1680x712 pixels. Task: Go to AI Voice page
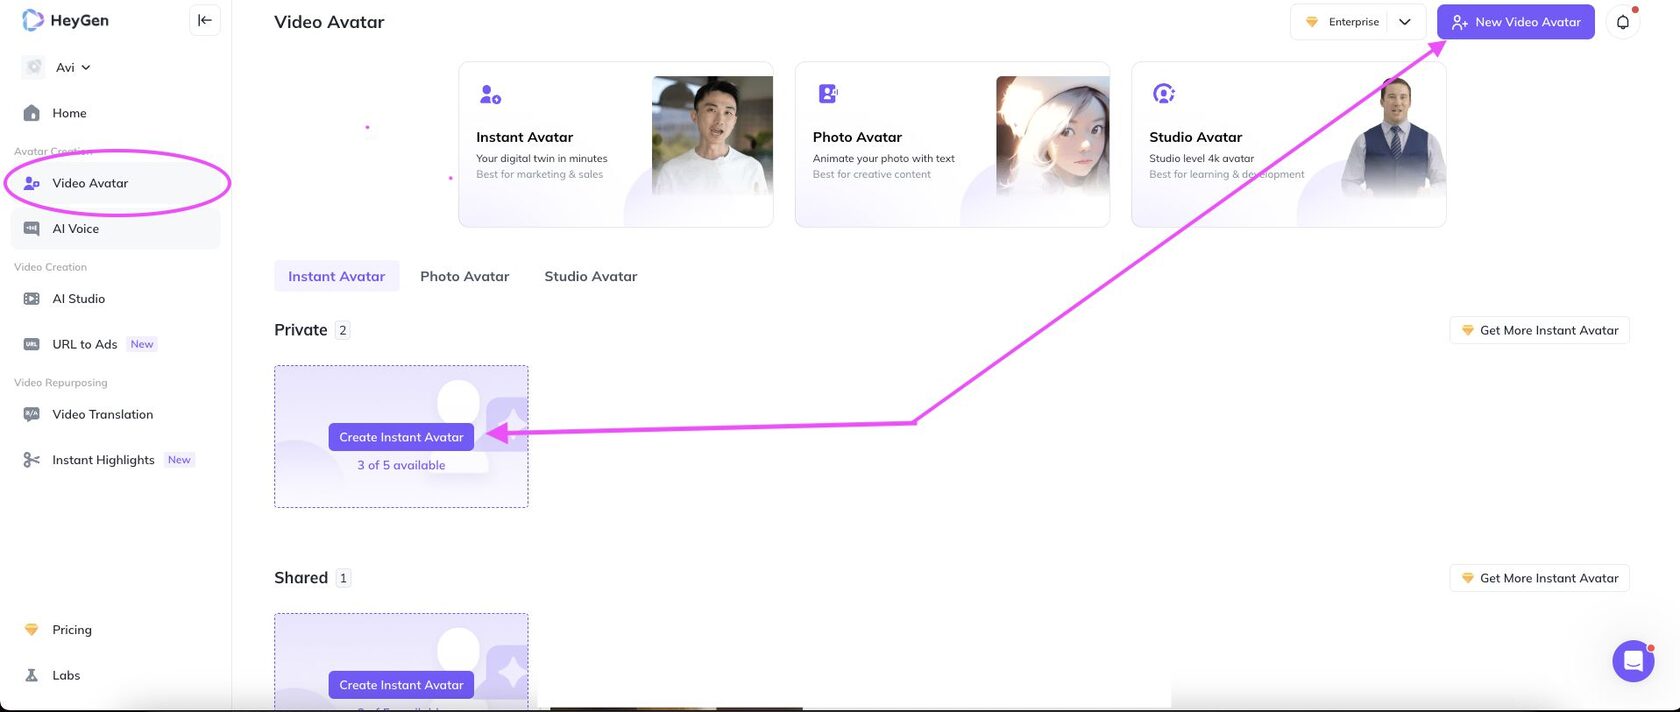point(116,229)
